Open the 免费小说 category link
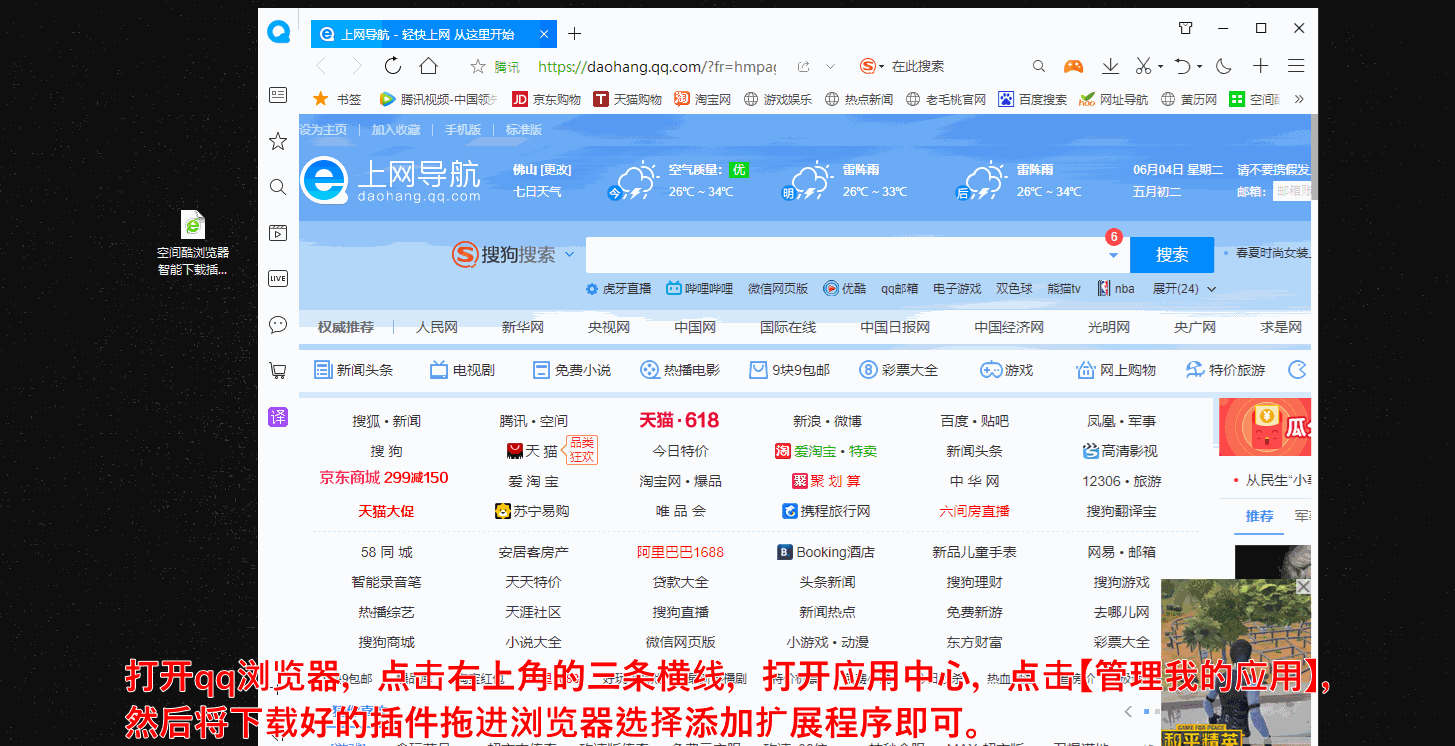Screen dimensions: 1455x746 pos(572,370)
